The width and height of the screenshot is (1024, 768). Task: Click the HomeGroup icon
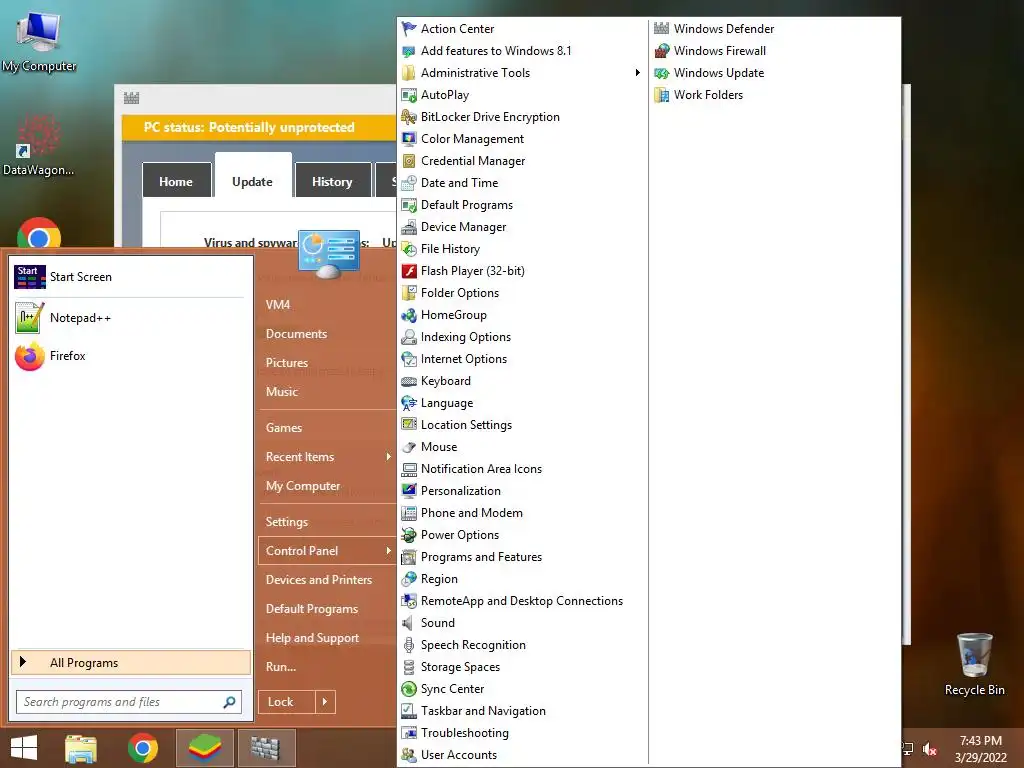pyautogui.click(x=409, y=315)
